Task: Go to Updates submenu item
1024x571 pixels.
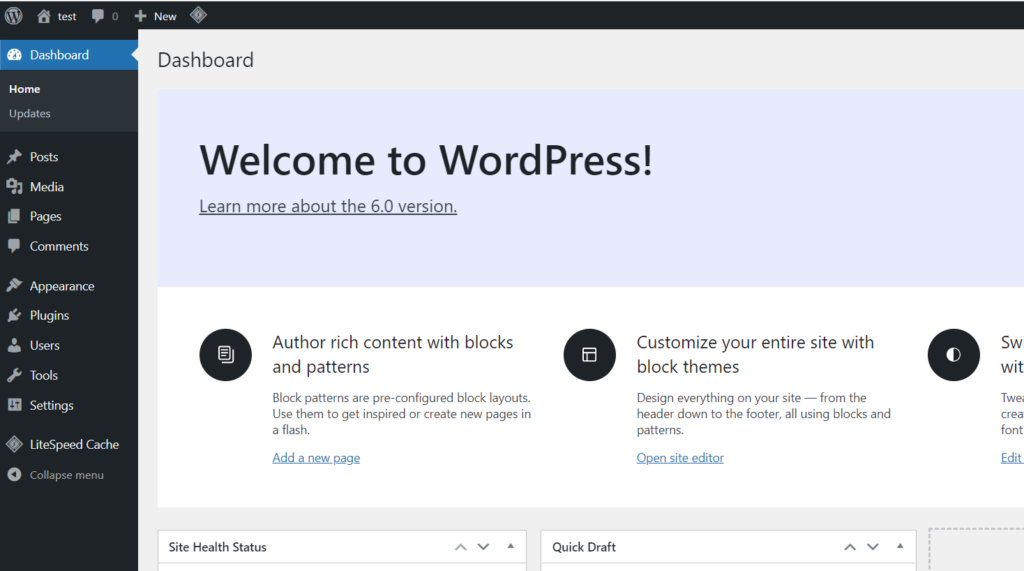Action: pos(30,114)
